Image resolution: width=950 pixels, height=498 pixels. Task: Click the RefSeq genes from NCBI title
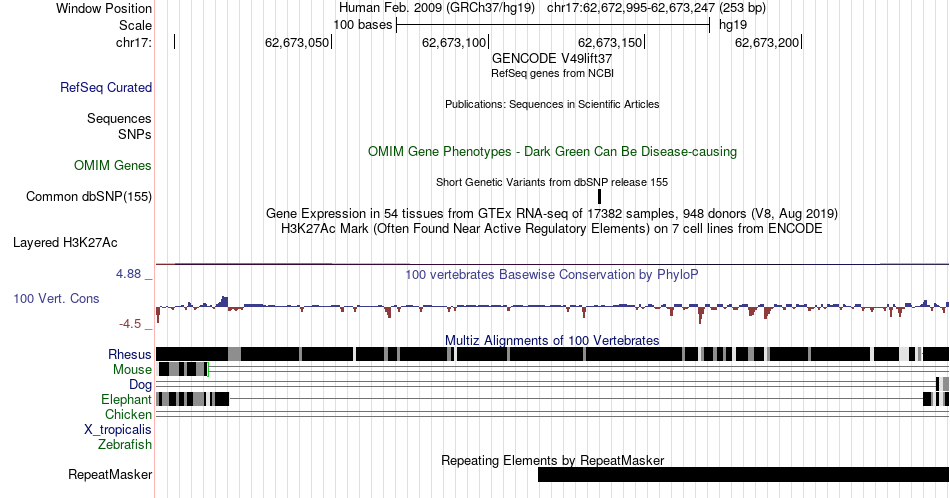552,73
